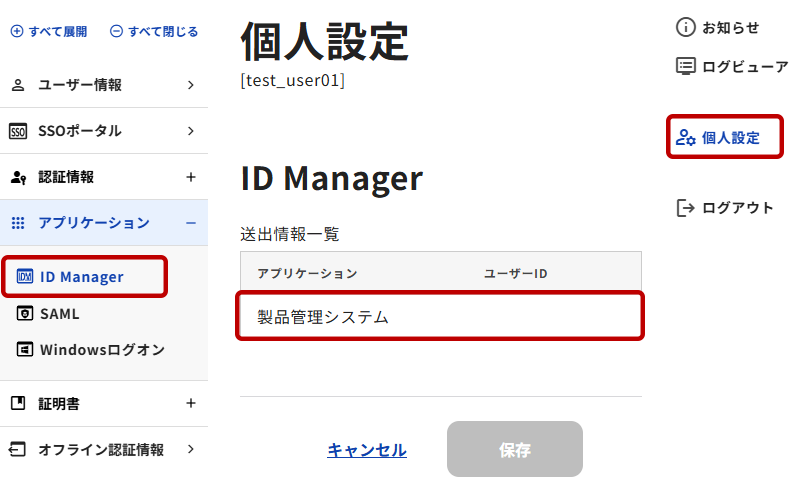Click the SAML shield icon
This screenshot has width=789, height=483.
pos(26,314)
